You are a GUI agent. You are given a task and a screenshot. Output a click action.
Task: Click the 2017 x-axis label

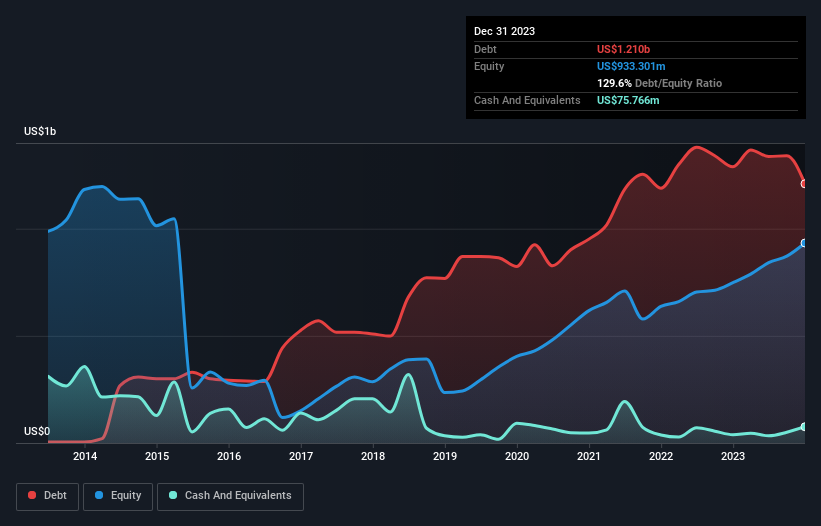tap(301, 456)
